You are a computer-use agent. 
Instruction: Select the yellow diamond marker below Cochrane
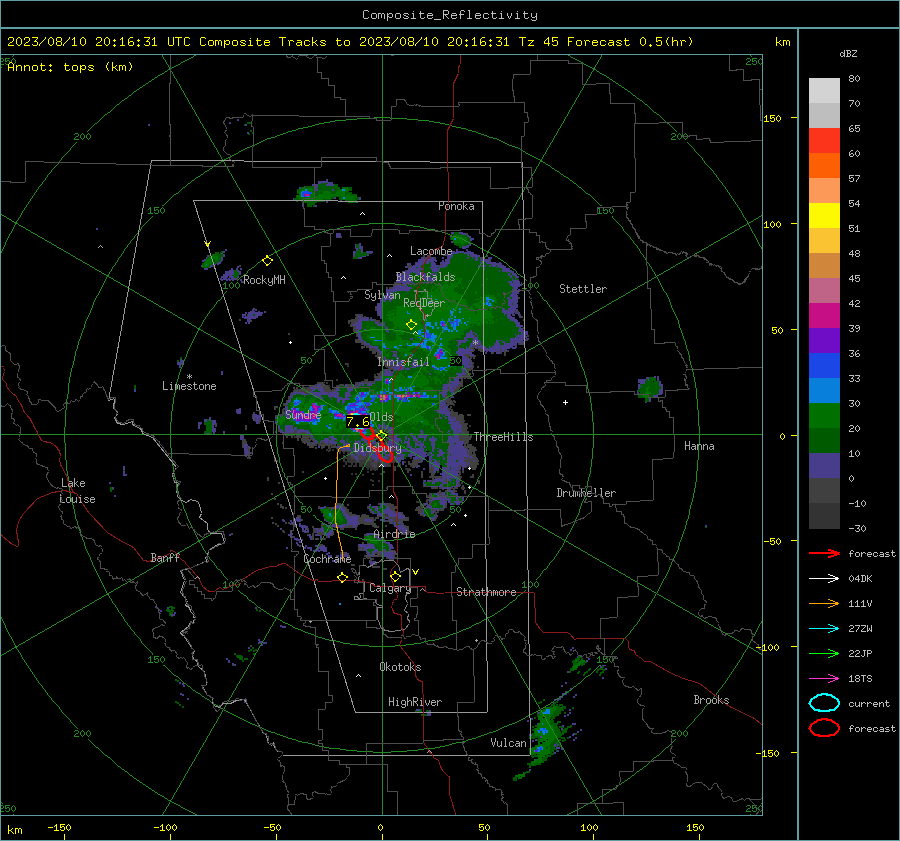click(x=343, y=578)
